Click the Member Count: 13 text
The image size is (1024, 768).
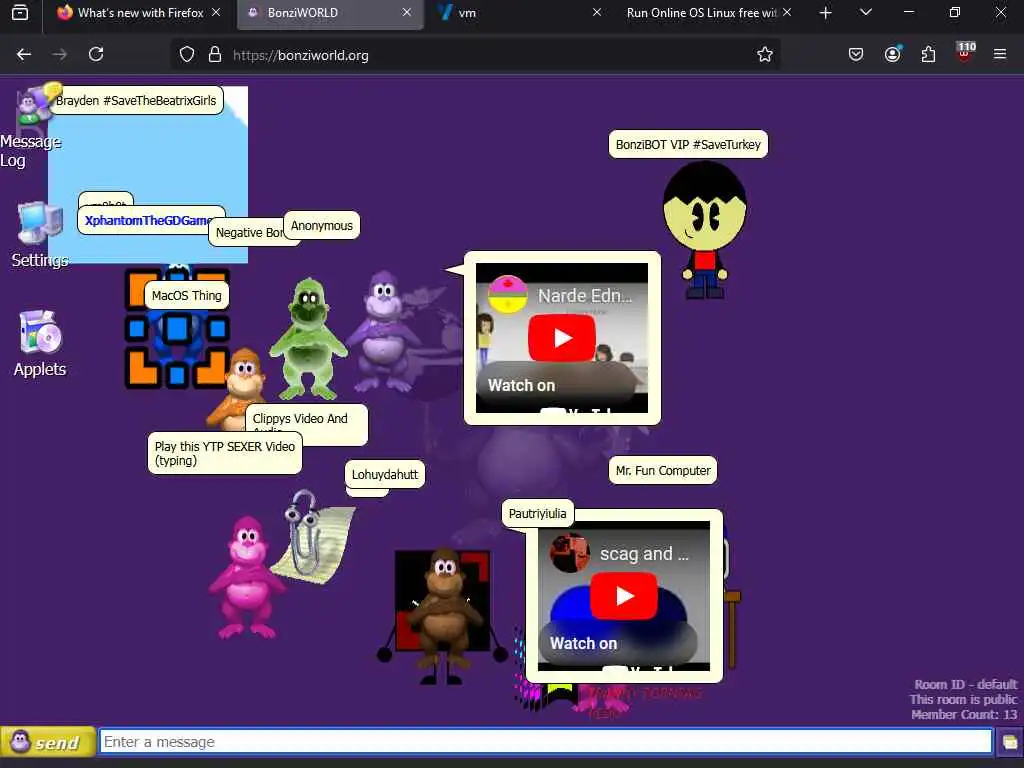click(964, 714)
